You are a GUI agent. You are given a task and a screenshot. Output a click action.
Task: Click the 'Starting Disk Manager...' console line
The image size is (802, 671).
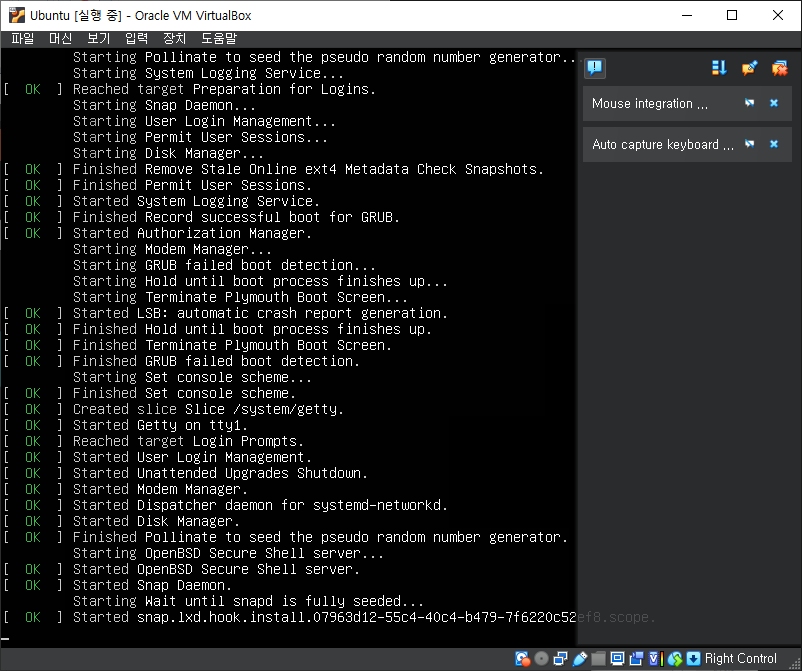[x=168, y=153]
